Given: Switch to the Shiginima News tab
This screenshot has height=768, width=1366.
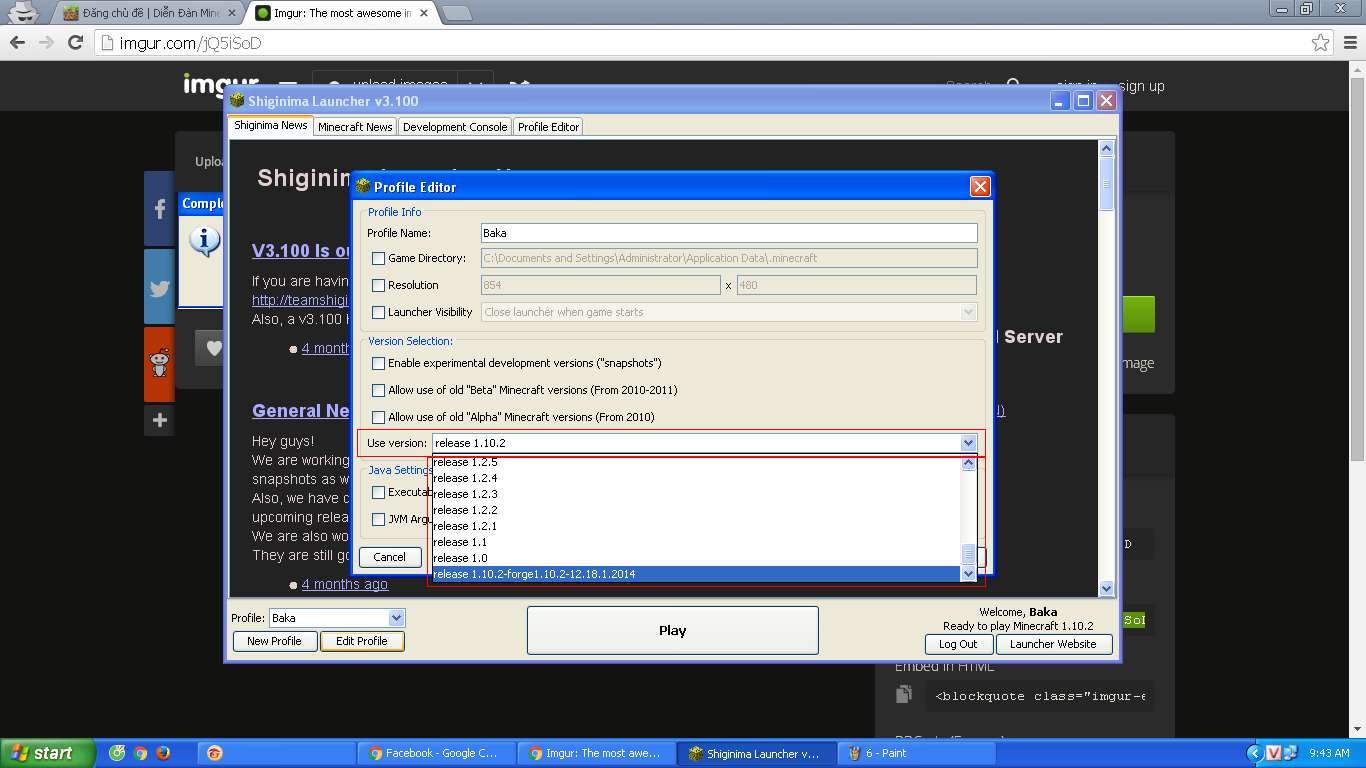Looking at the screenshot, I should tap(271, 126).
